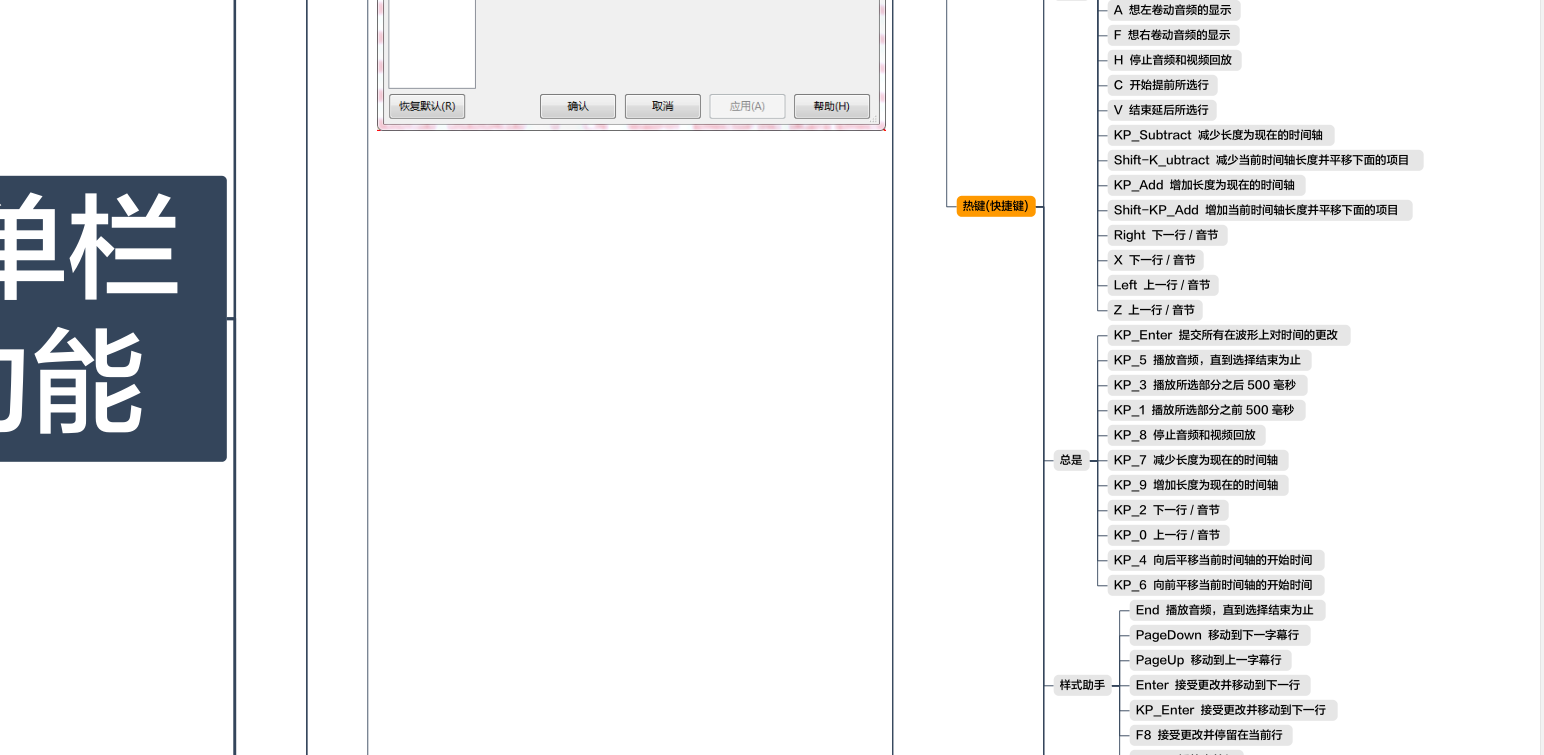Select node 'C 开始提前所选行'
Viewport: 1544px width, 755px height.
click(1161, 85)
